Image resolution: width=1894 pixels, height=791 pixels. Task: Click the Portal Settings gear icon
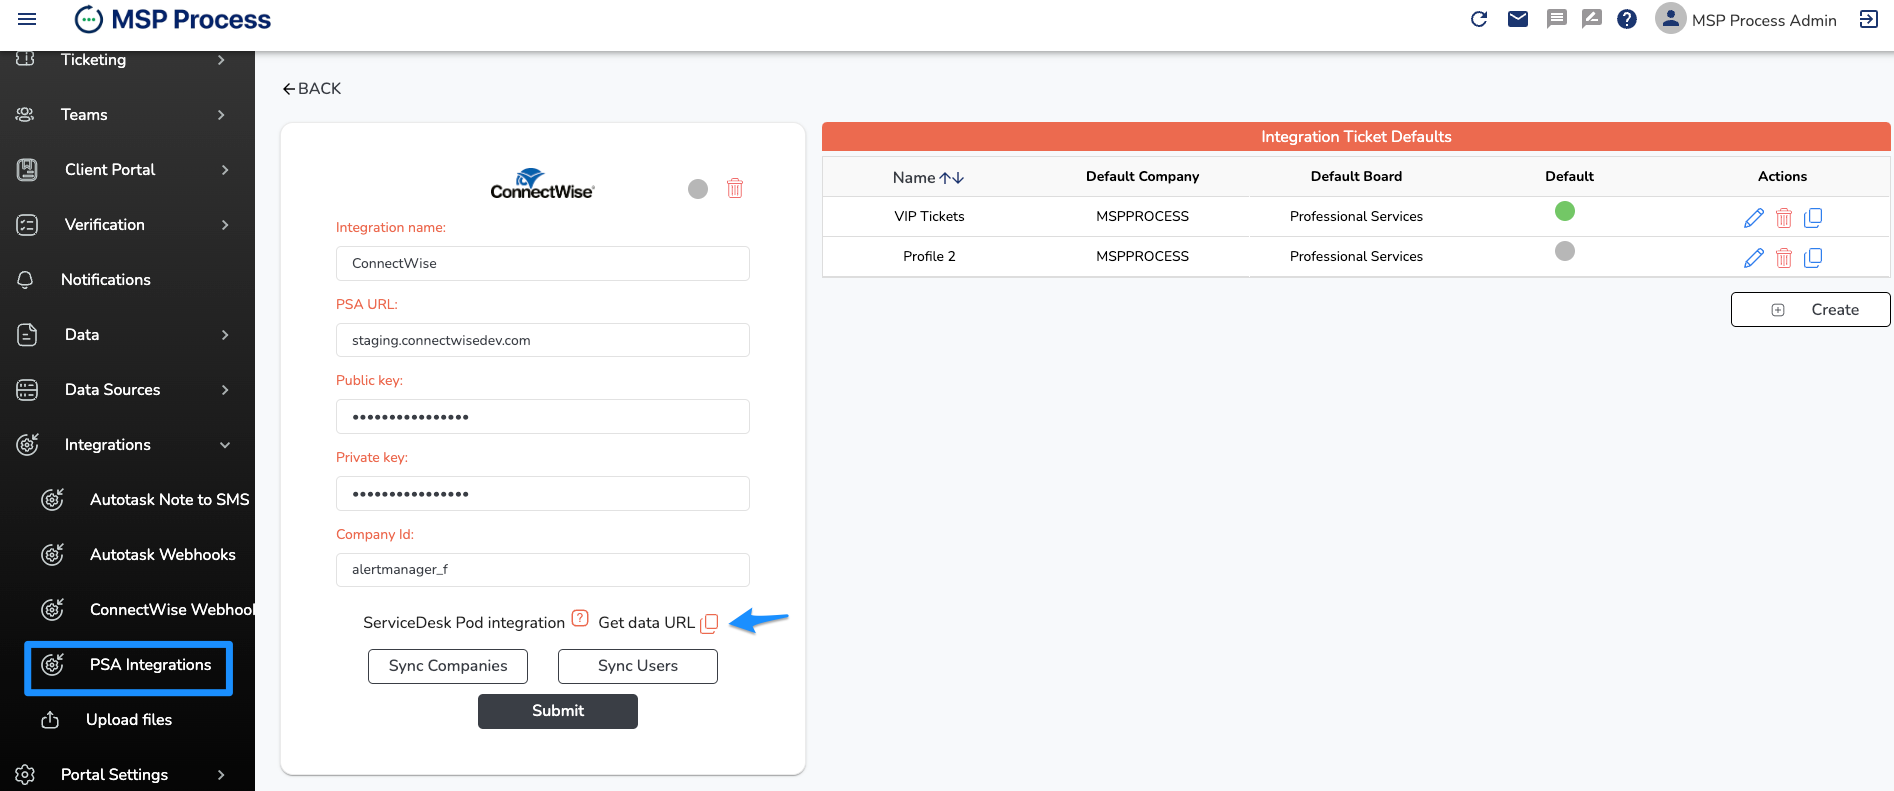(x=25, y=775)
